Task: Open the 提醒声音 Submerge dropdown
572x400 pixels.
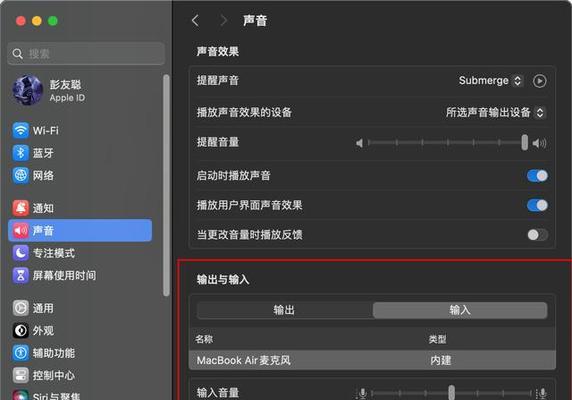Action: point(491,81)
